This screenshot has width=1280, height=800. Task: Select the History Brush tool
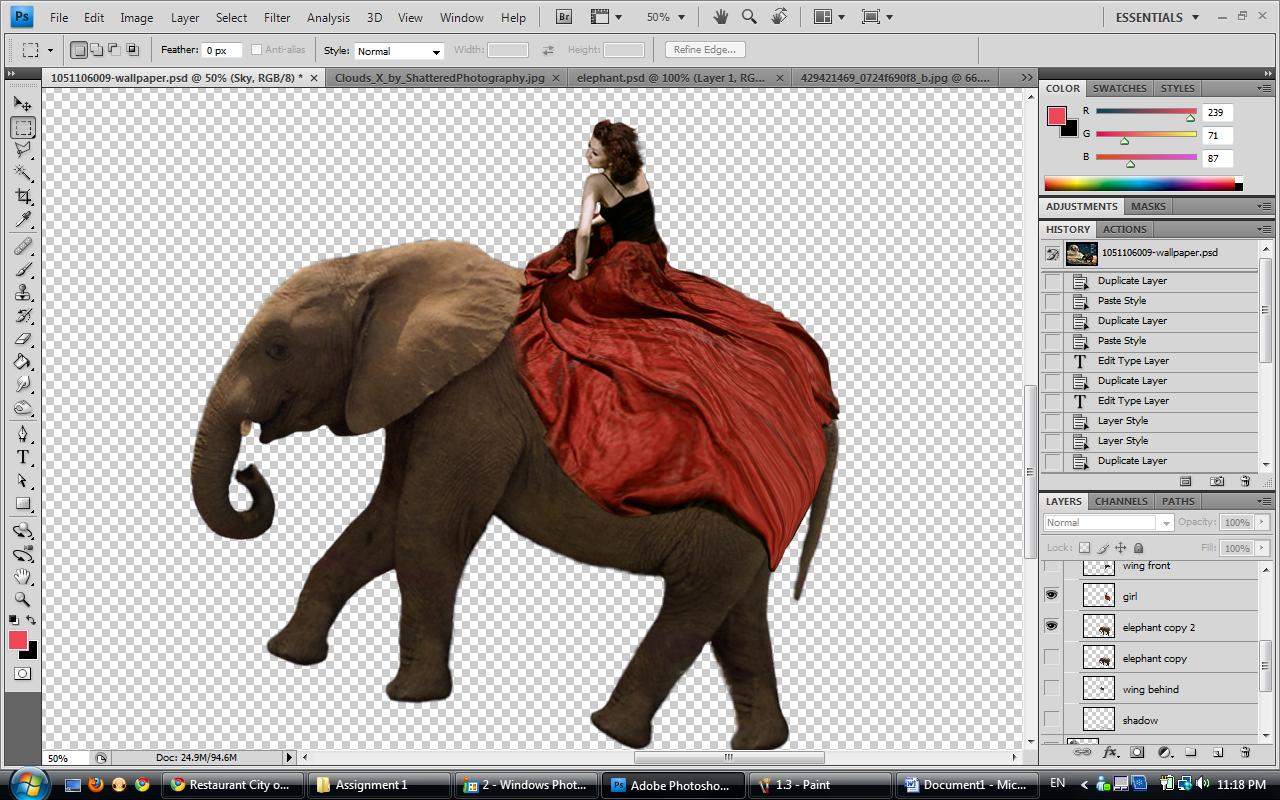point(23,316)
